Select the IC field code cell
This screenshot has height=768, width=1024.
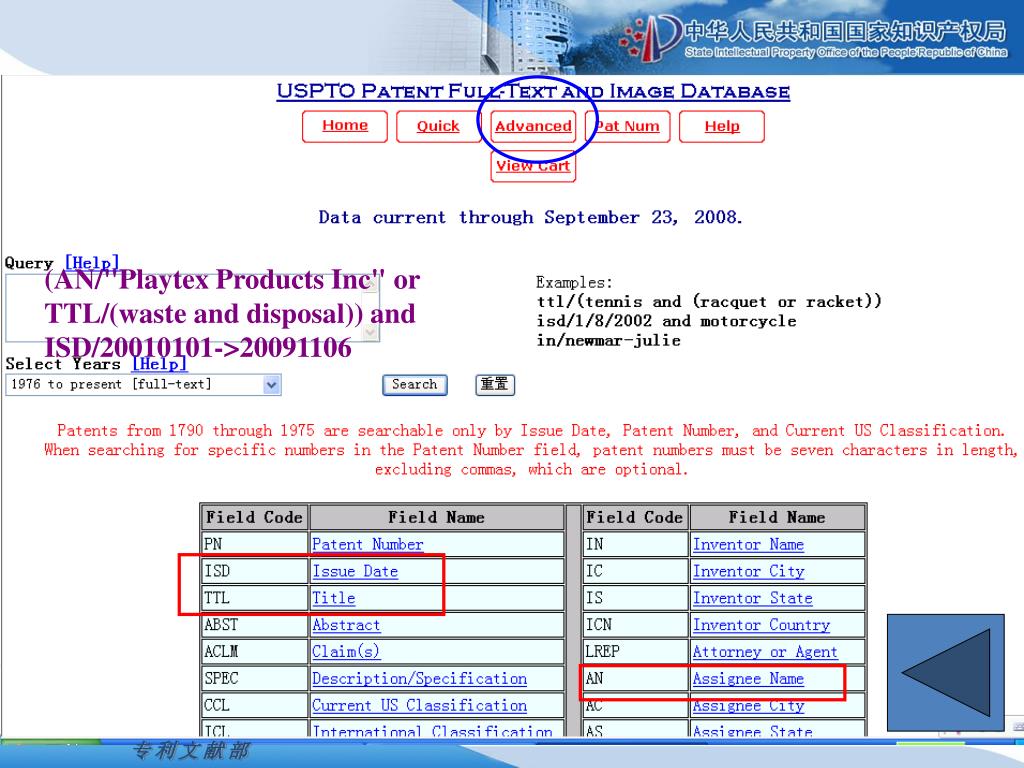(x=635, y=571)
